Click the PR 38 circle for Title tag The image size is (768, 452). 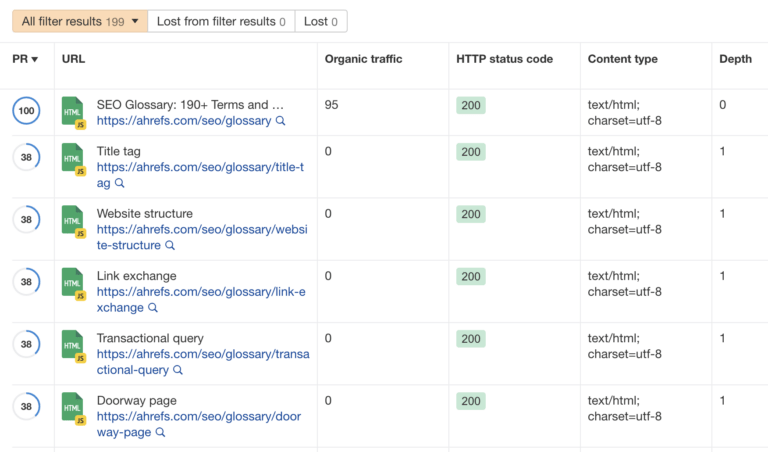click(27, 157)
